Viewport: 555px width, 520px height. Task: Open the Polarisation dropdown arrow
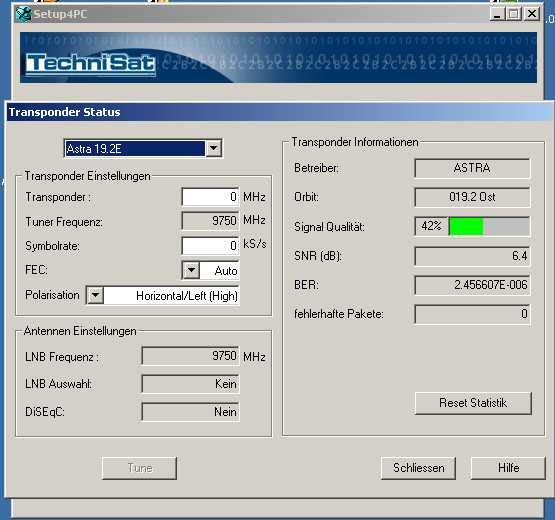[x=96, y=295]
